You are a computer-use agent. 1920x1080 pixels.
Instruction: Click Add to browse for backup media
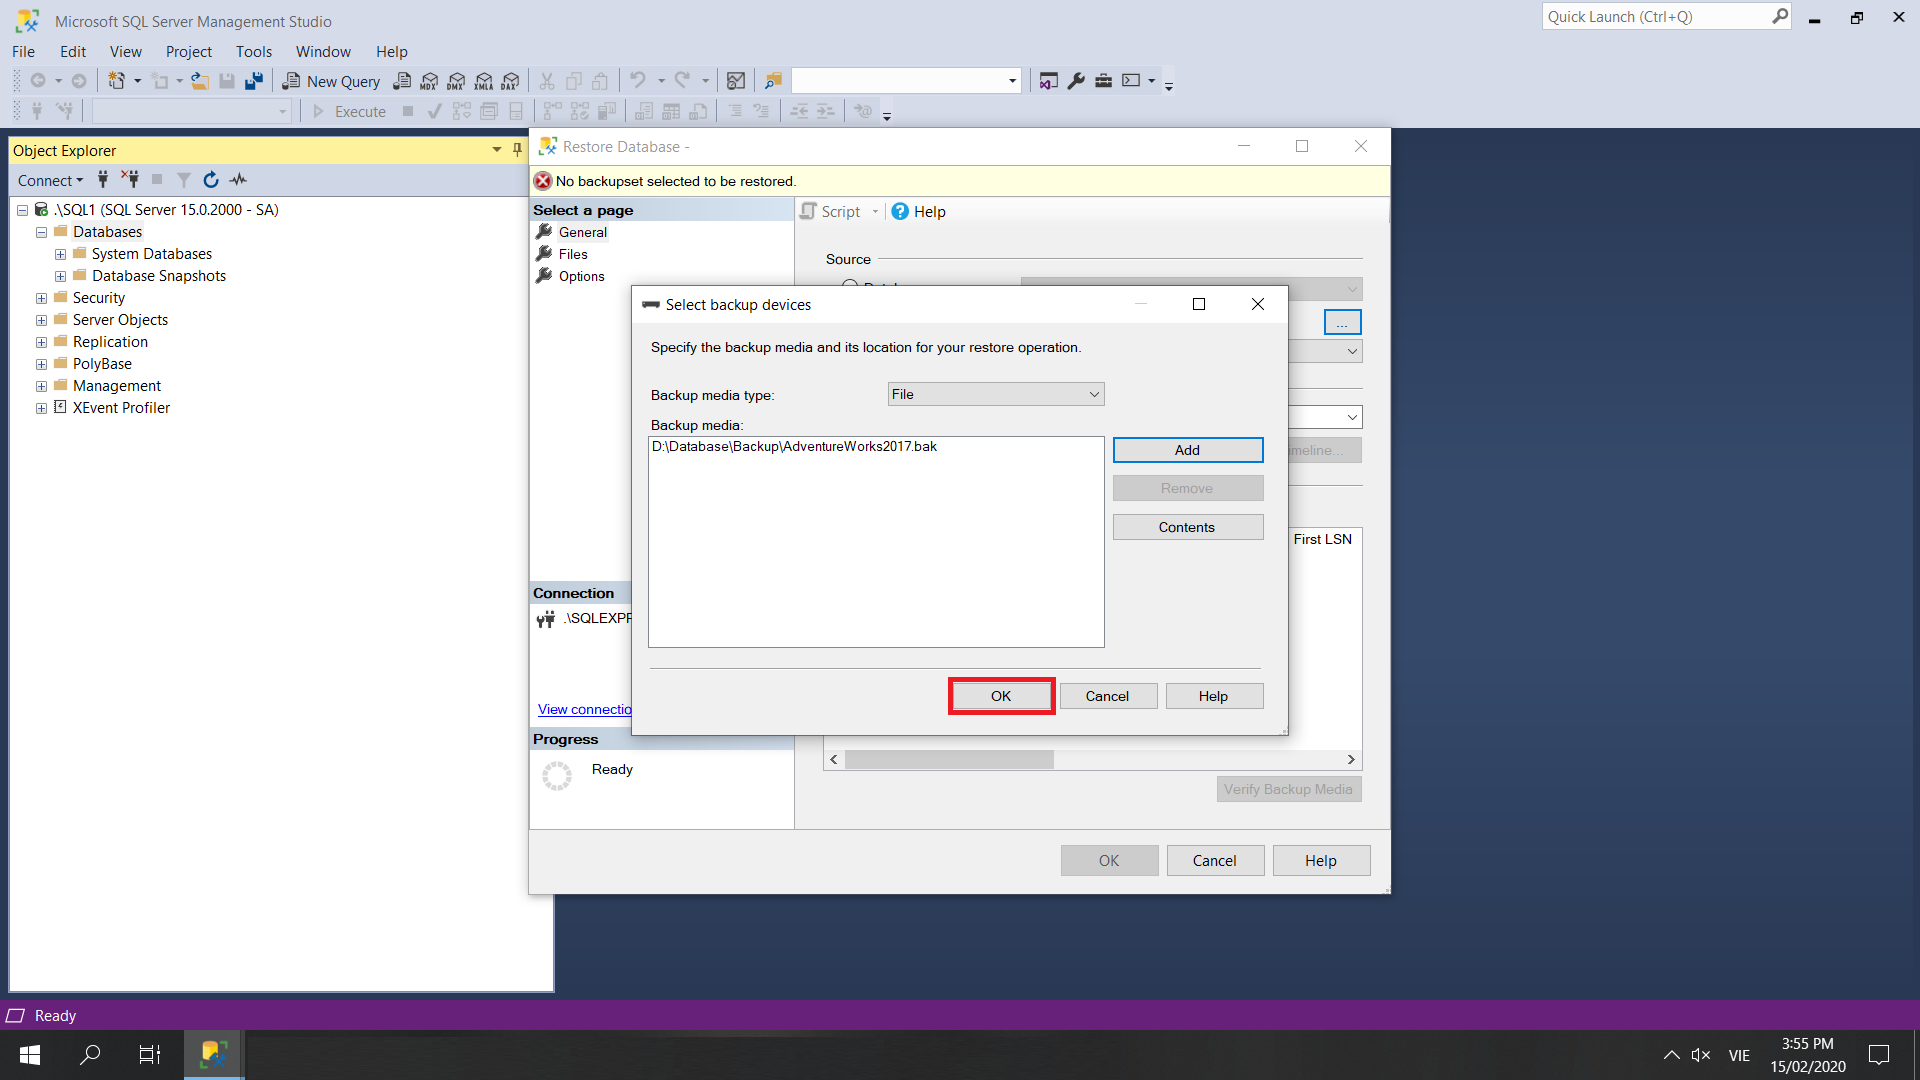[x=1187, y=449]
